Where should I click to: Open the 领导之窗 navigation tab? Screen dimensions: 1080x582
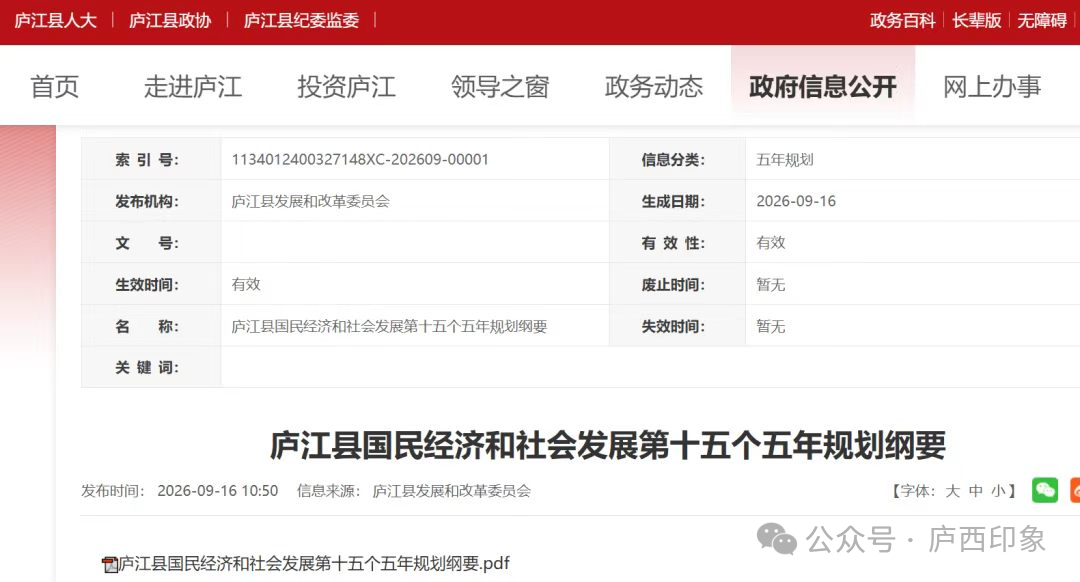[500, 87]
